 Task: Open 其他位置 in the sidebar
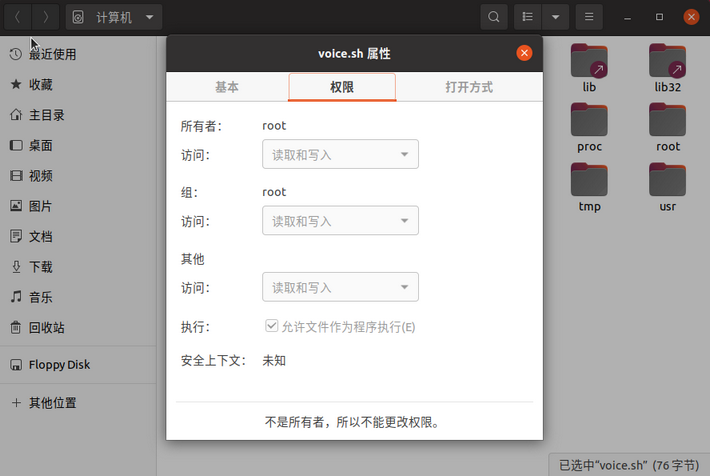52,403
